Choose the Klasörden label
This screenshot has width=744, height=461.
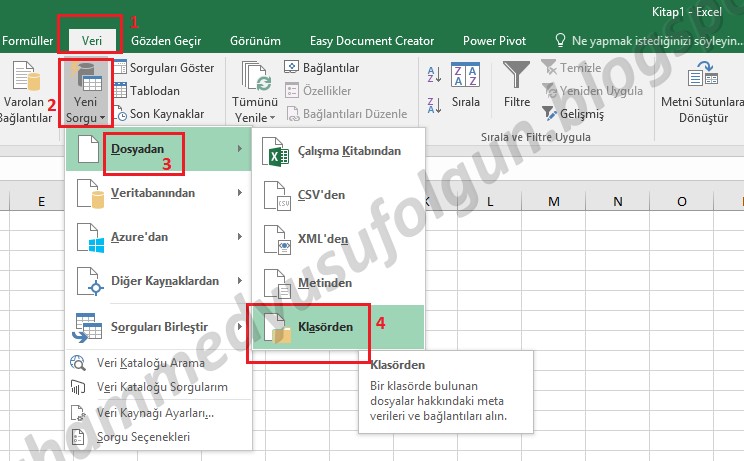pyautogui.click(x=326, y=327)
